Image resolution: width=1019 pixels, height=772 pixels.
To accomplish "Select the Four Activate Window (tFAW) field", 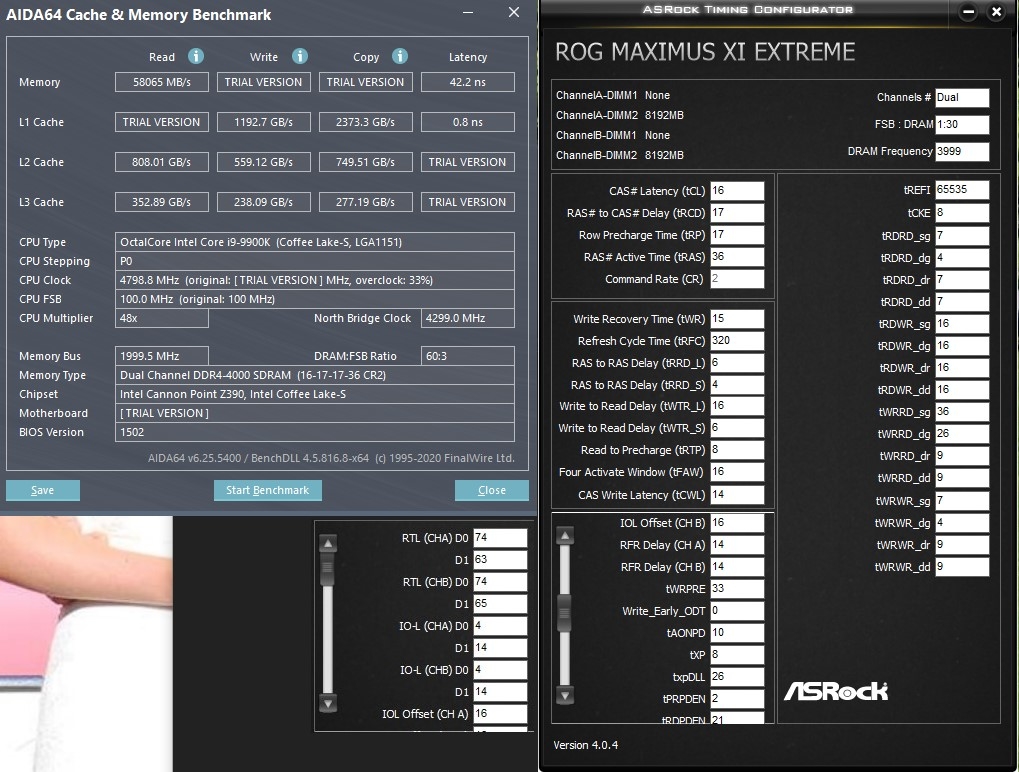I will click(737, 472).
